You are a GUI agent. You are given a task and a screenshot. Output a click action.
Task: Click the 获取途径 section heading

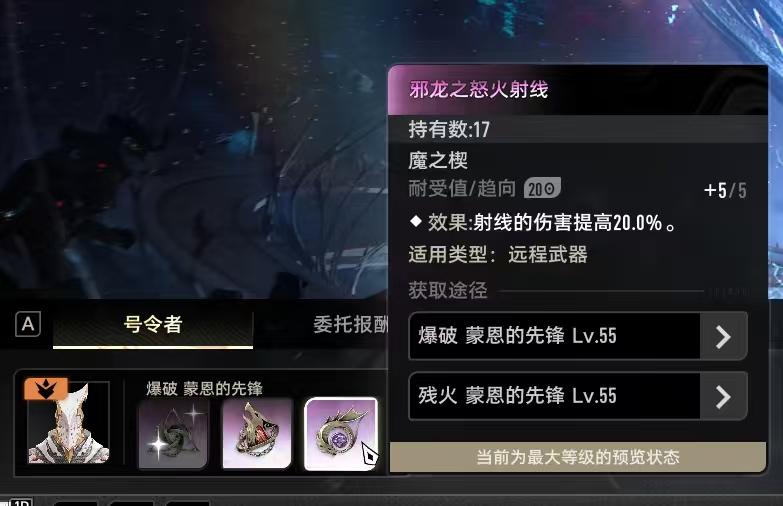click(448, 290)
